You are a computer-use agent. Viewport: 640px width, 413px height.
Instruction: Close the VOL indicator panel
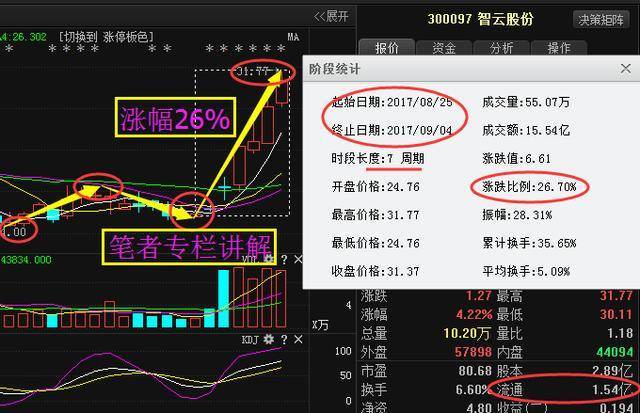(x=298, y=259)
